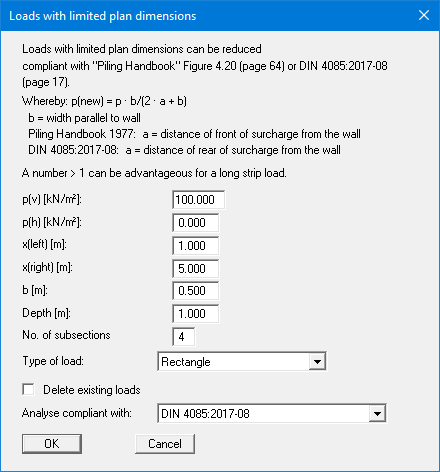Click the 'No. of subsections' label
Screen dimensions: 440x472
[66, 335]
